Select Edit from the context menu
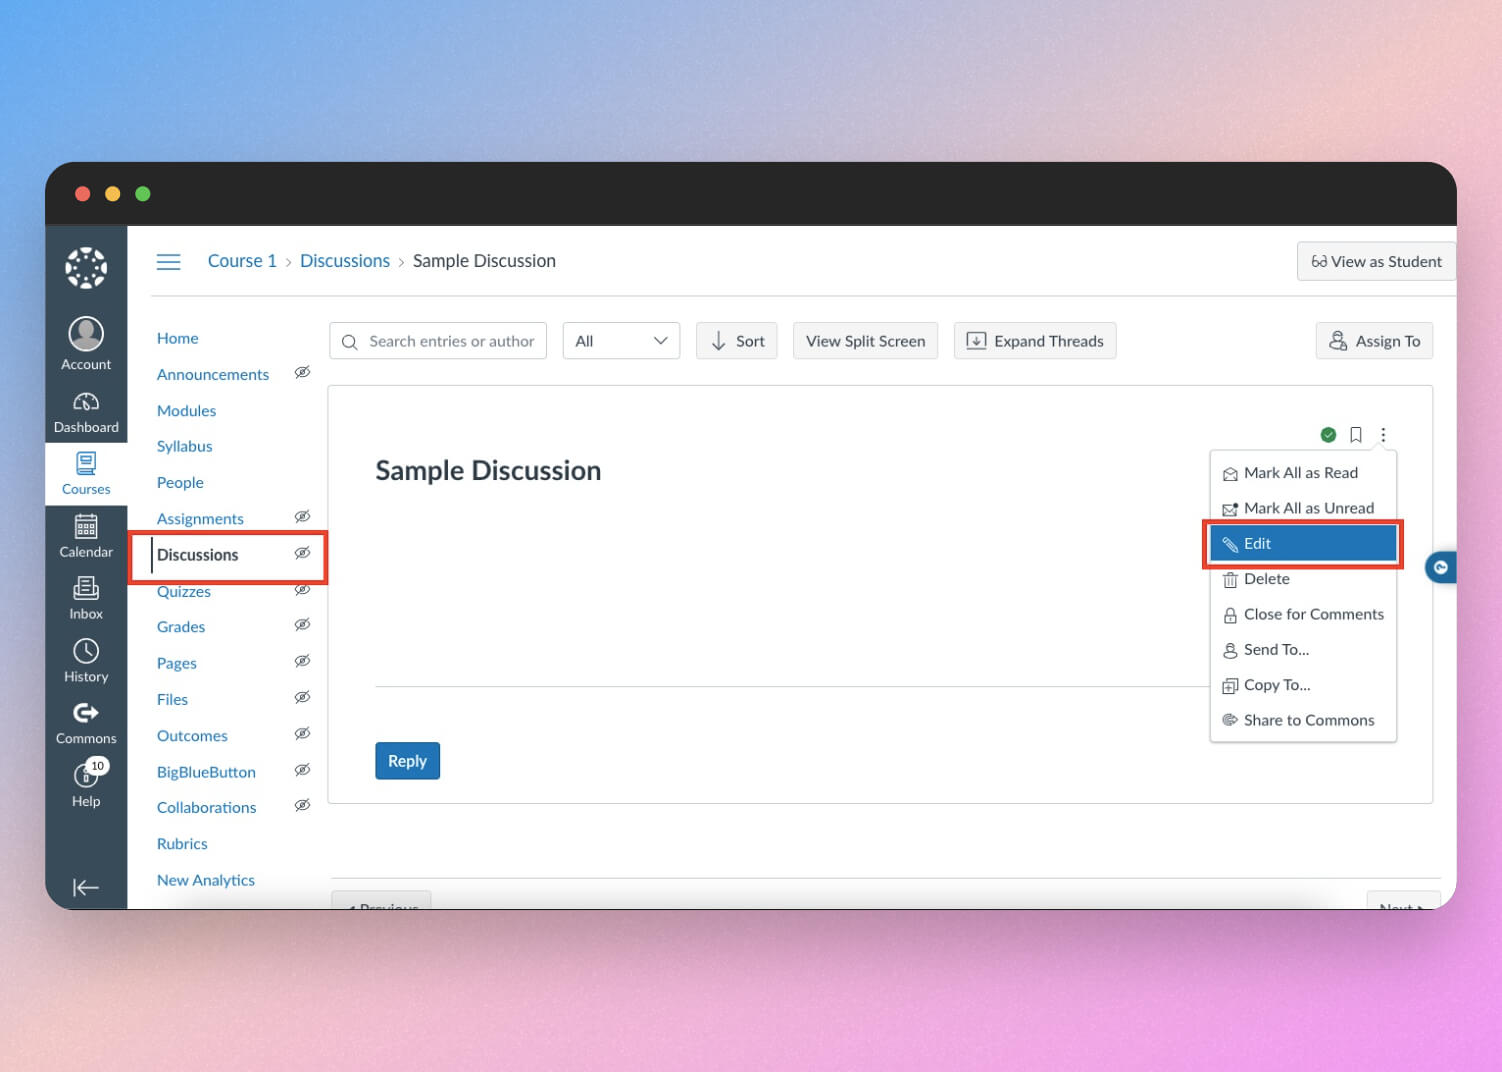The height and width of the screenshot is (1072, 1502). pyautogui.click(x=1302, y=543)
